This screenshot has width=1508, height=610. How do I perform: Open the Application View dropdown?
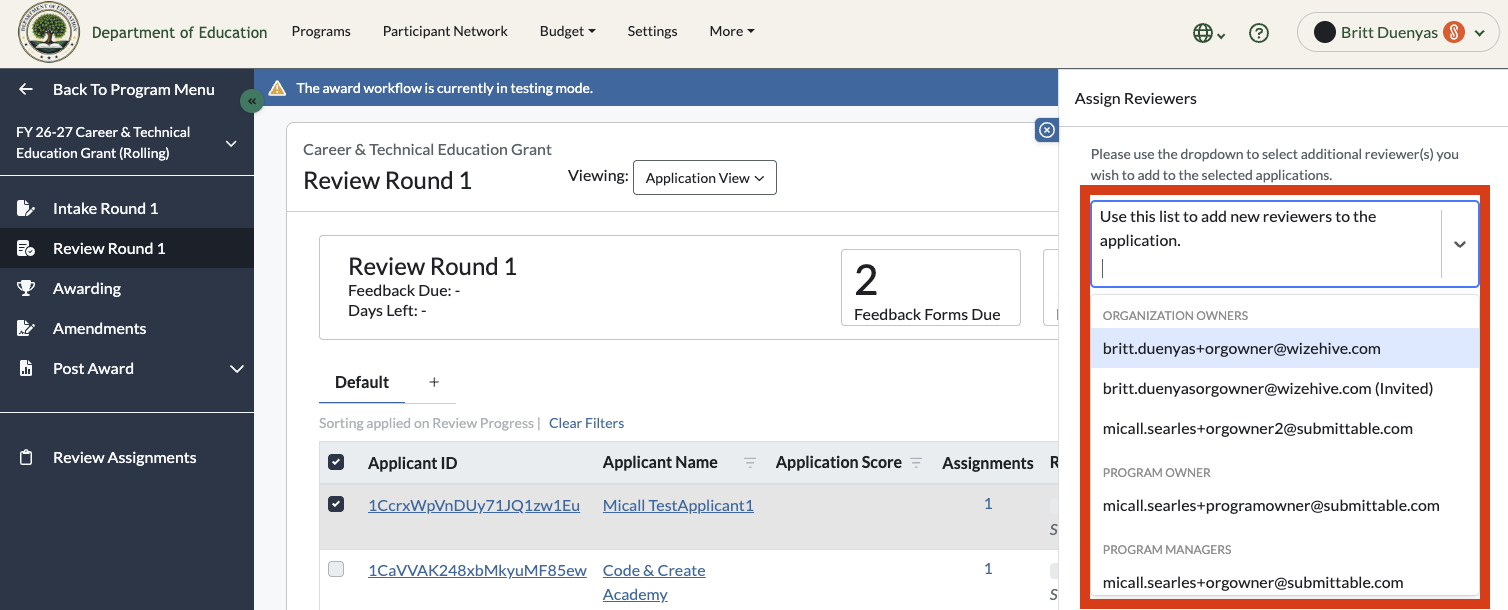click(x=705, y=178)
